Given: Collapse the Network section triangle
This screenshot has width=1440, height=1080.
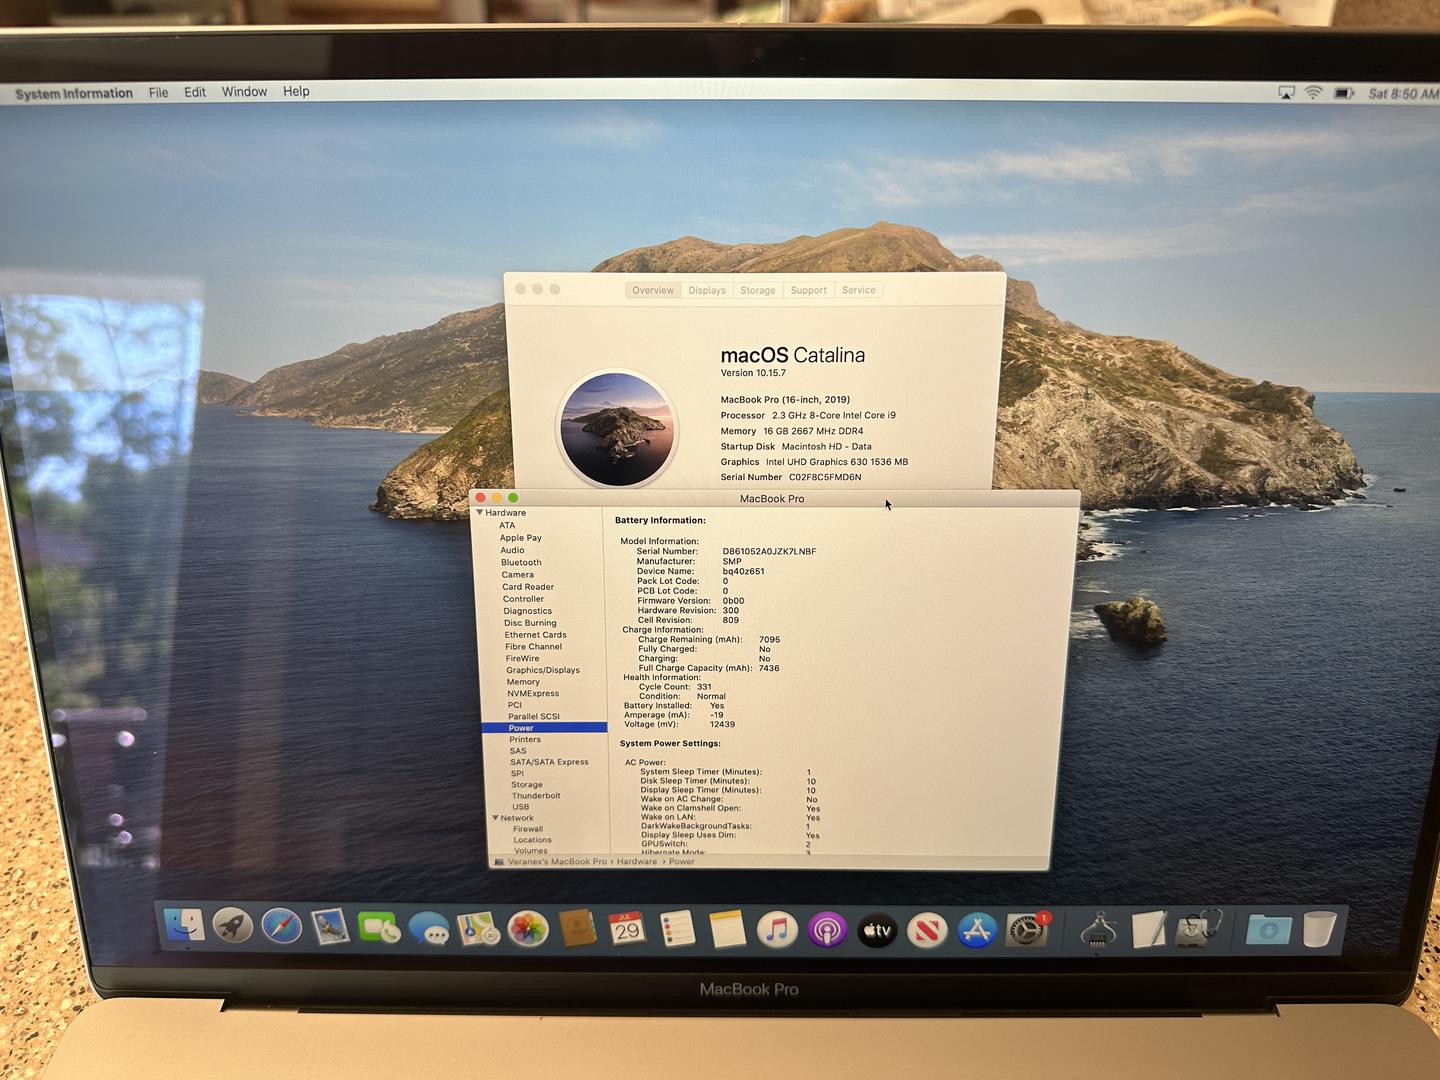Looking at the screenshot, I should (x=495, y=818).
